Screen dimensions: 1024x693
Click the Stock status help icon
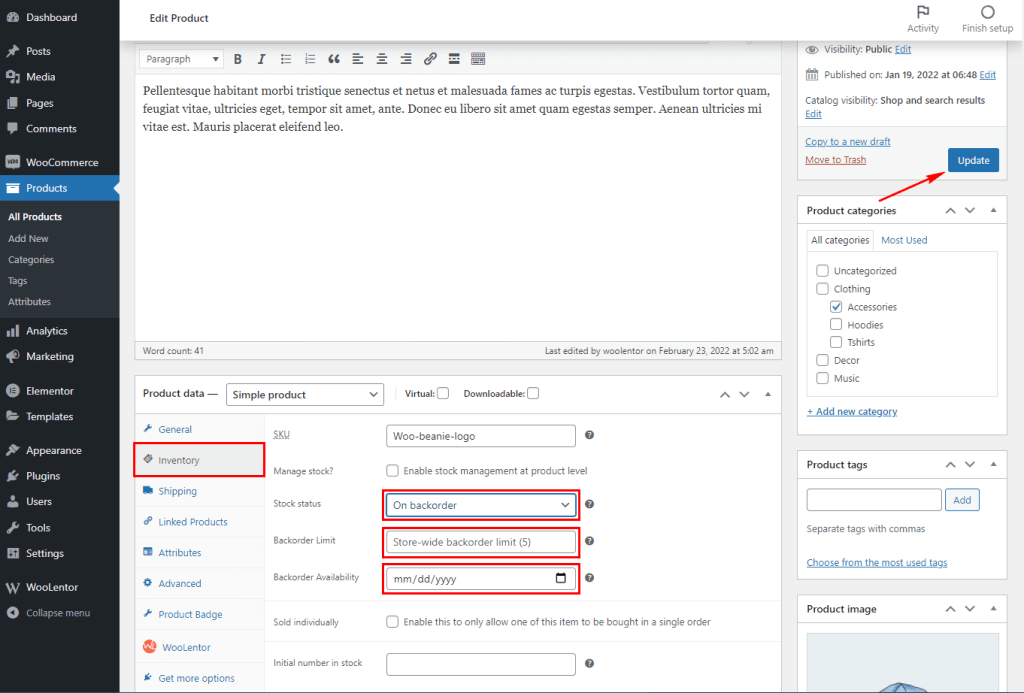589,505
